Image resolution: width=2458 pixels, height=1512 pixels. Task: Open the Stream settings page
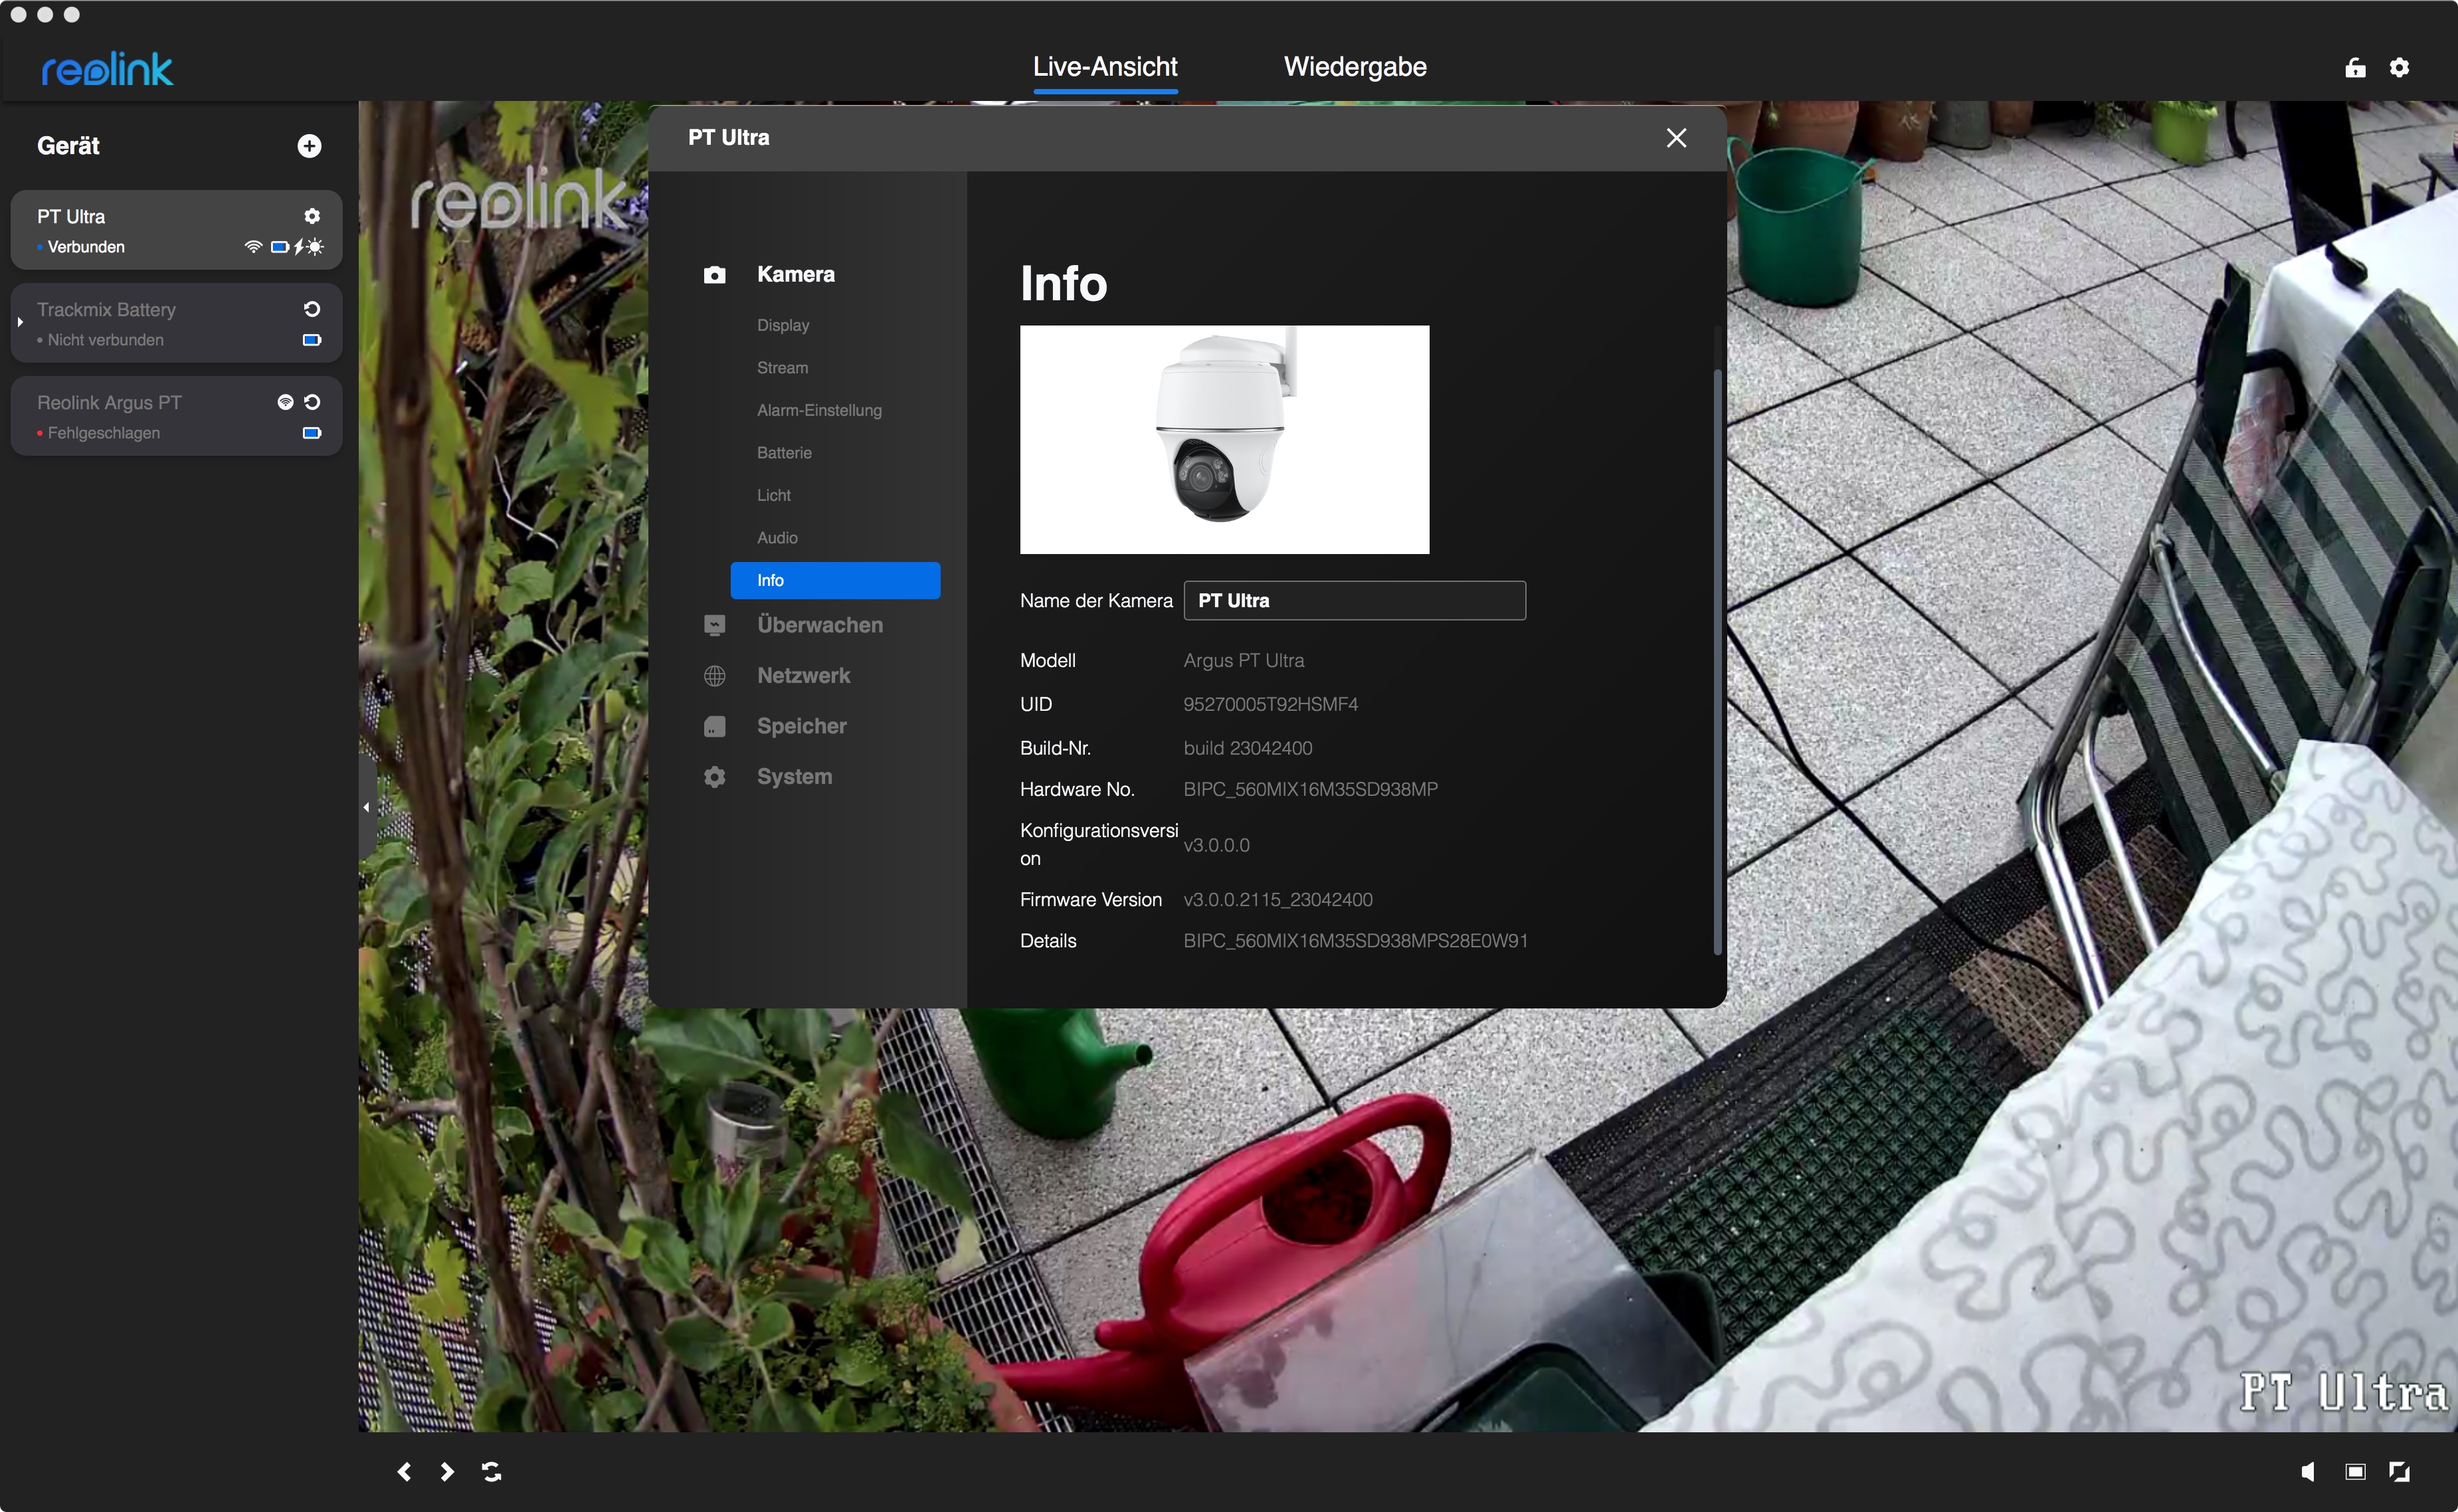[782, 368]
